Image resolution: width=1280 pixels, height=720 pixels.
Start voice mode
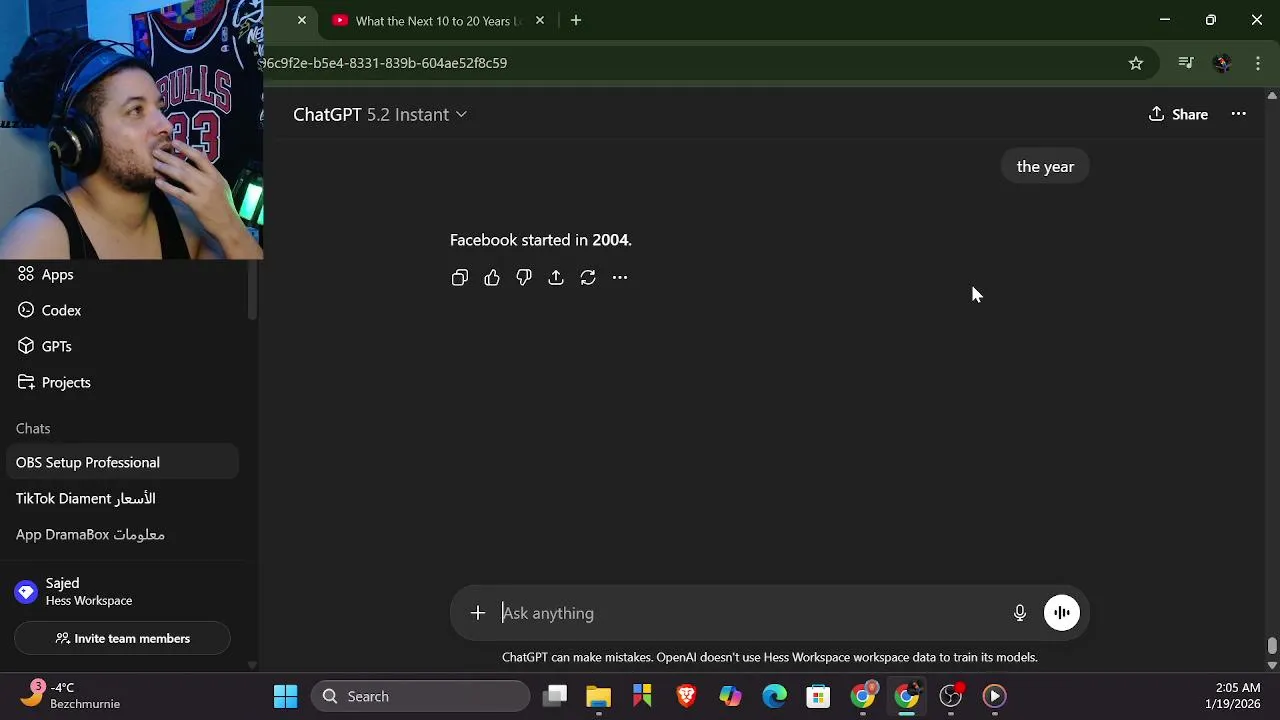click(1062, 613)
